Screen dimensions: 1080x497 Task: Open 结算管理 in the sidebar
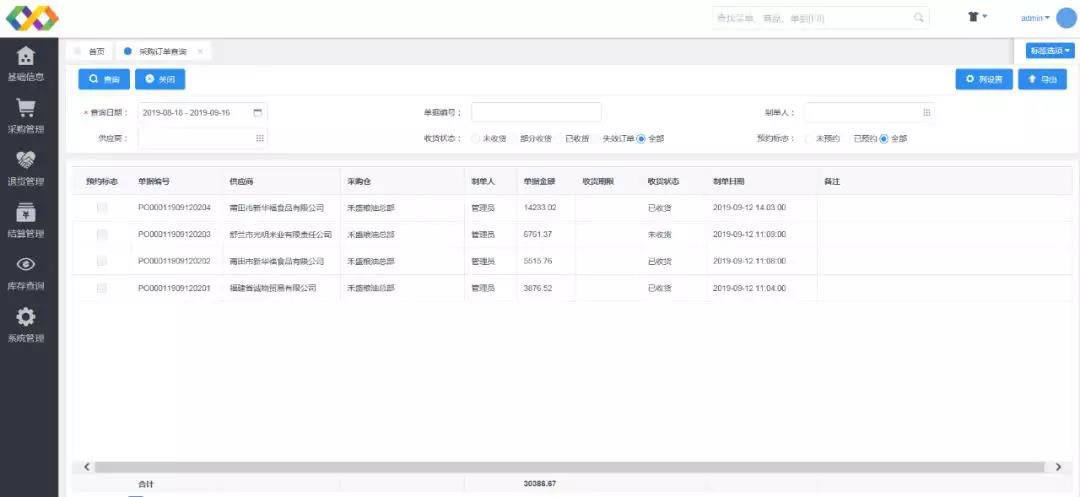(x=26, y=219)
